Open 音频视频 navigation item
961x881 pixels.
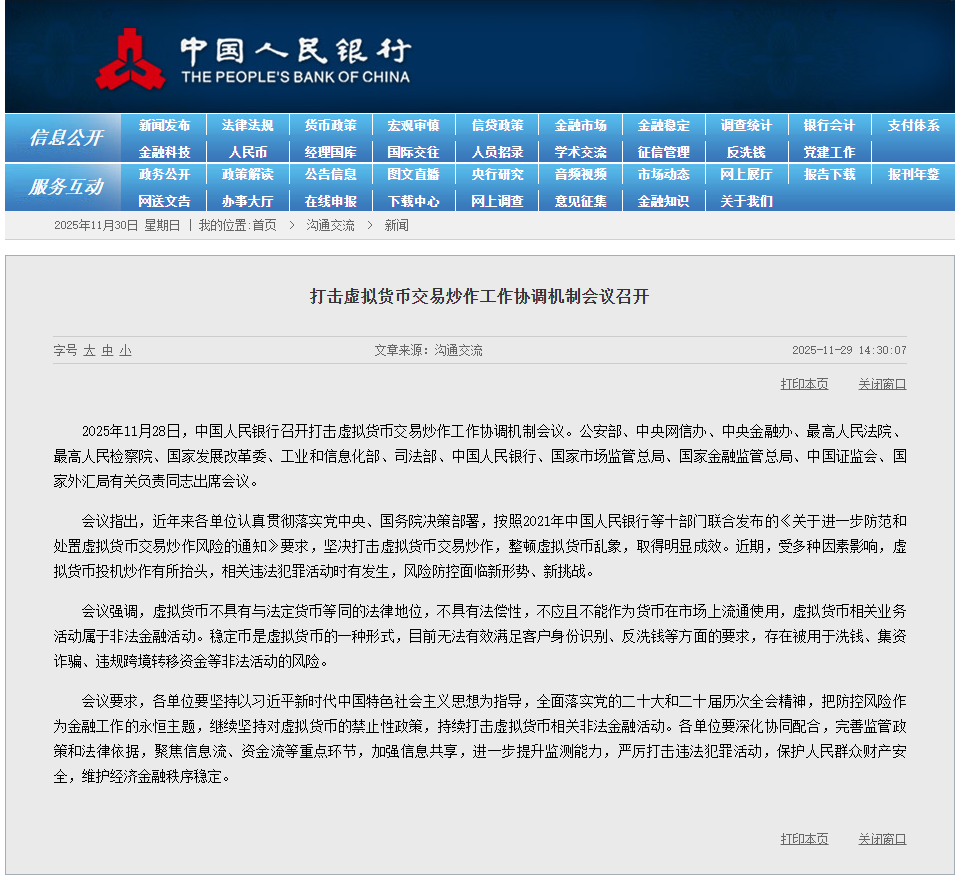click(580, 175)
